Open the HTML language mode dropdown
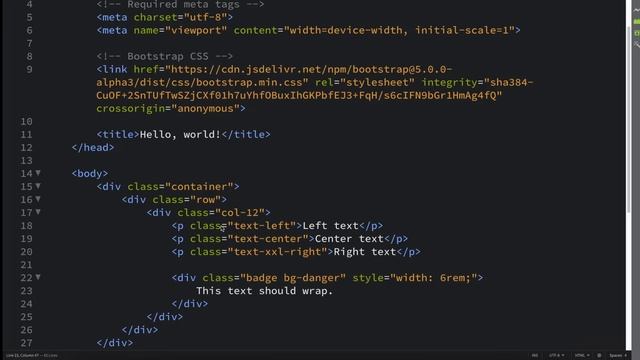This screenshot has height=360, width=640. pyautogui.click(x=582, y=356)
